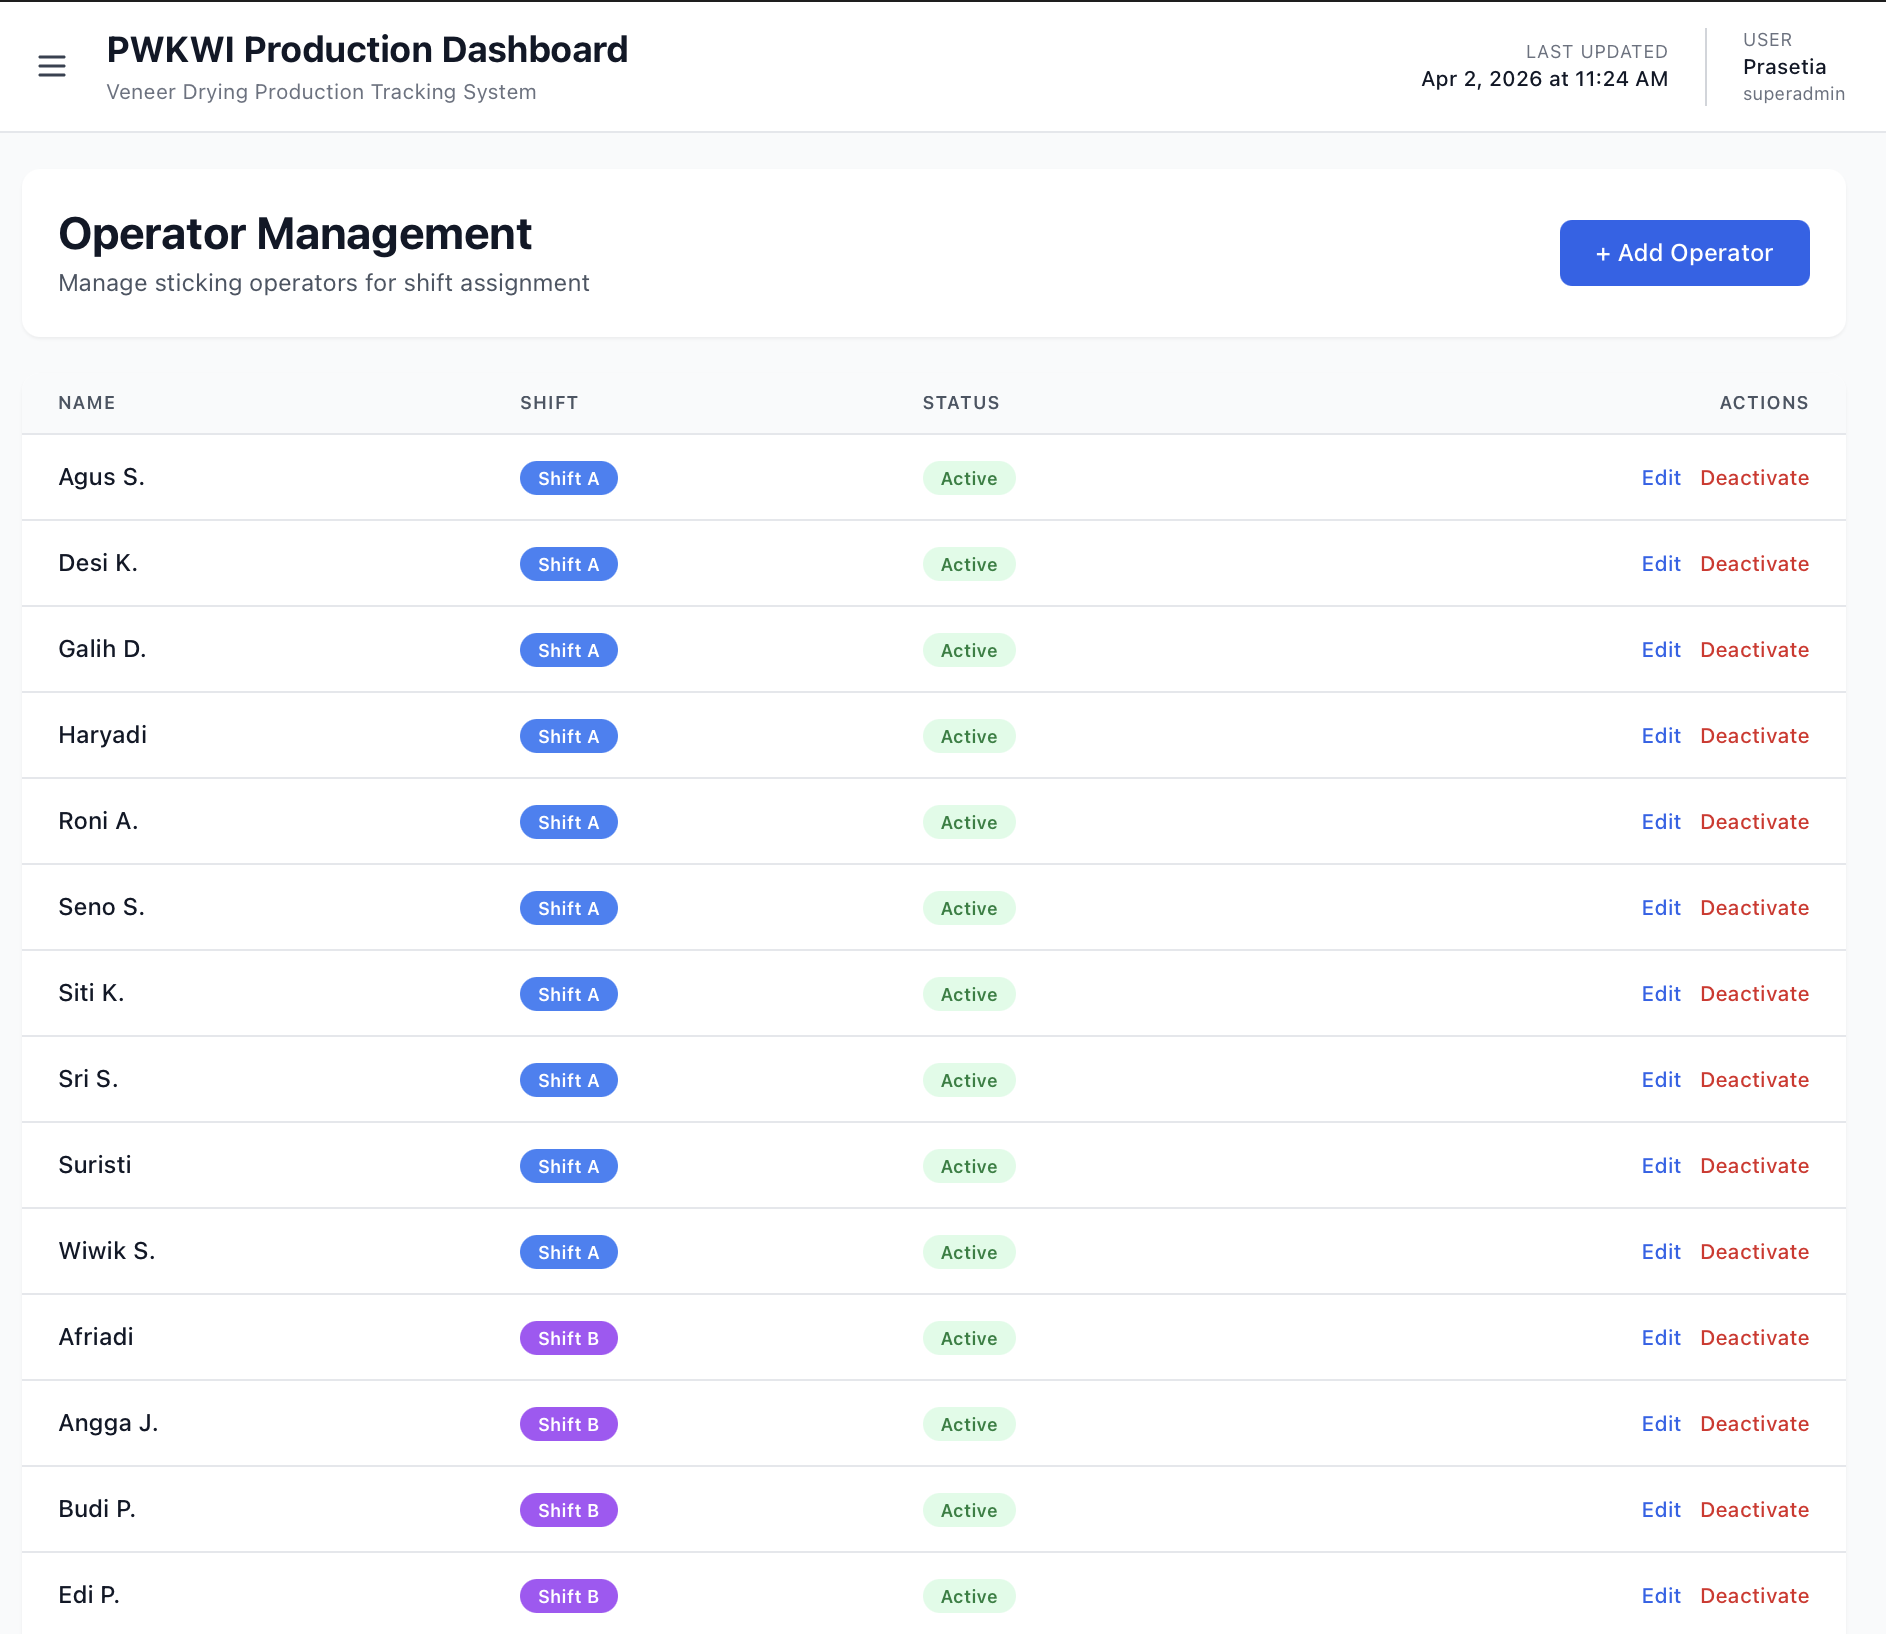
Task: Click Active status badge for Seno S.
Action: [x=968, y=908]
